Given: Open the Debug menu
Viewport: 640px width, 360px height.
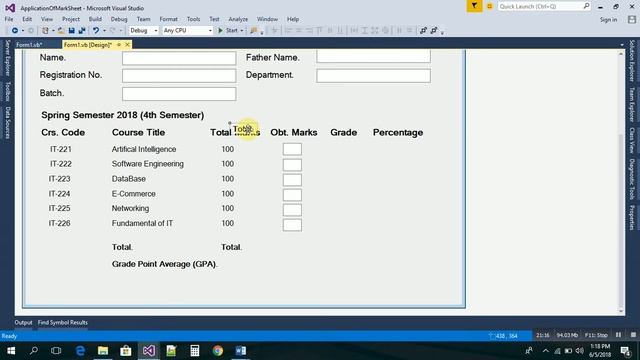Looking at the screenshot, I should click(x=119, y=19).
